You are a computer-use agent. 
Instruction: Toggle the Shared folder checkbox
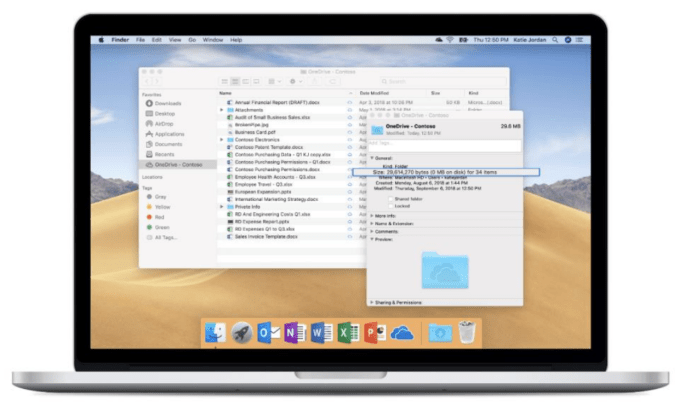[x=390, y=199]
